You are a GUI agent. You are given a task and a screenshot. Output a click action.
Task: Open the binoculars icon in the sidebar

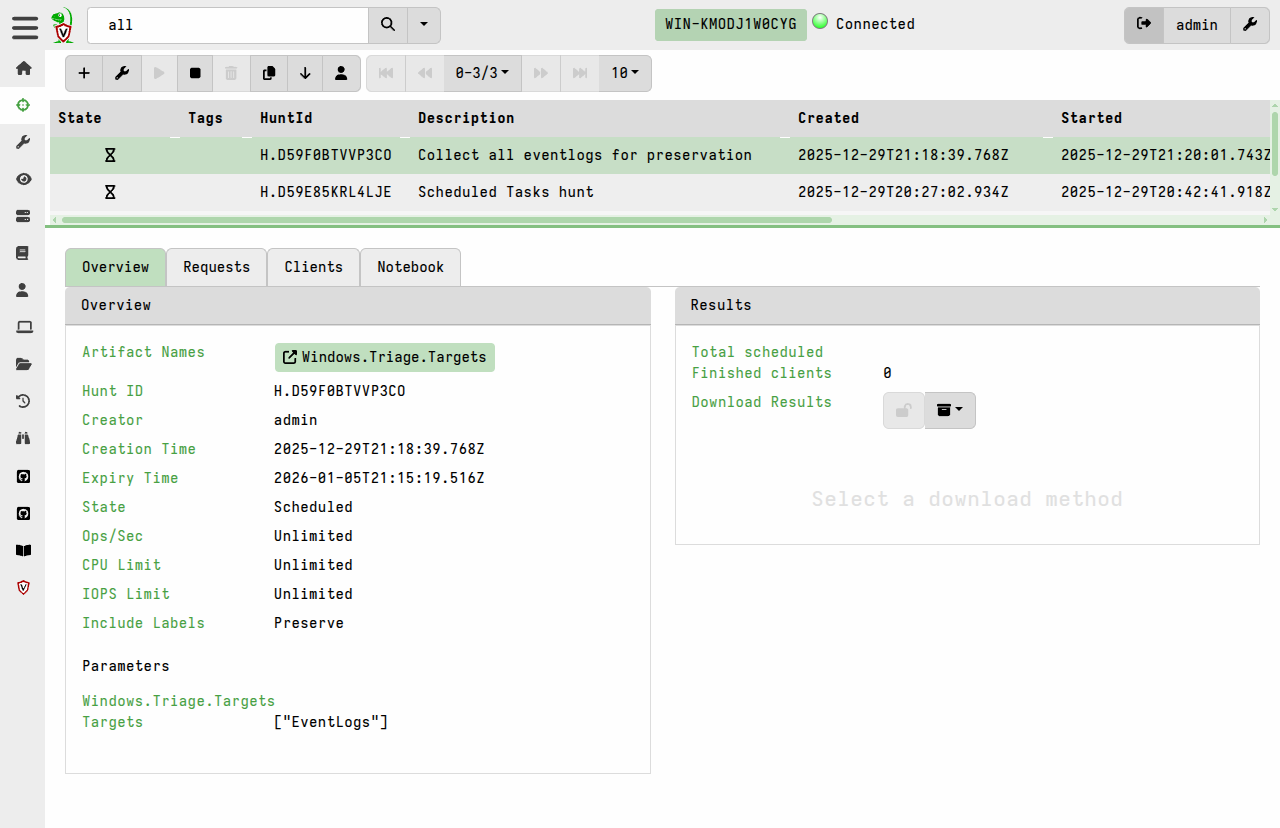[23, 438]
